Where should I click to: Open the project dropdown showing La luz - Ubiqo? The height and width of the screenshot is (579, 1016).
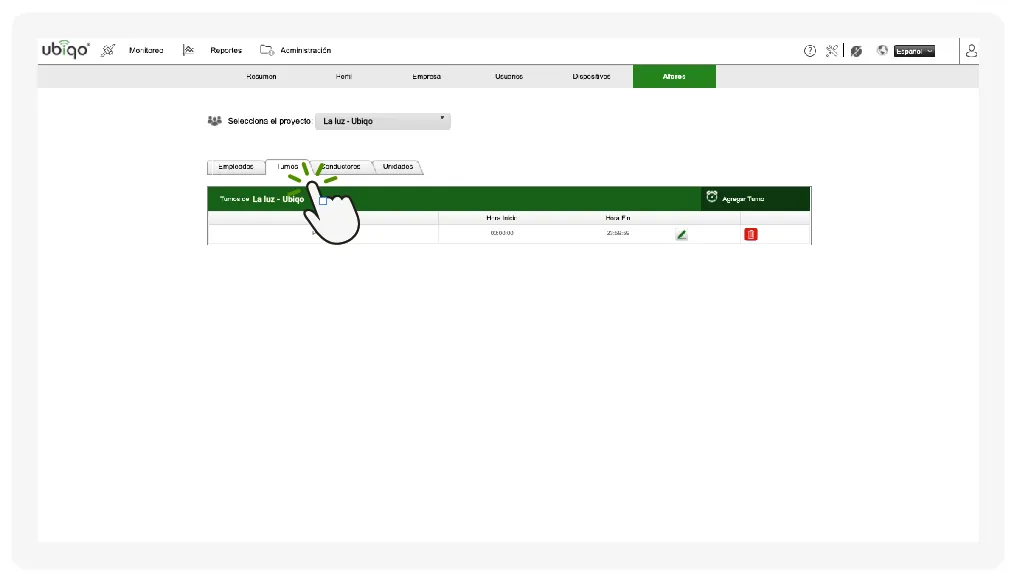pos(382,121)
